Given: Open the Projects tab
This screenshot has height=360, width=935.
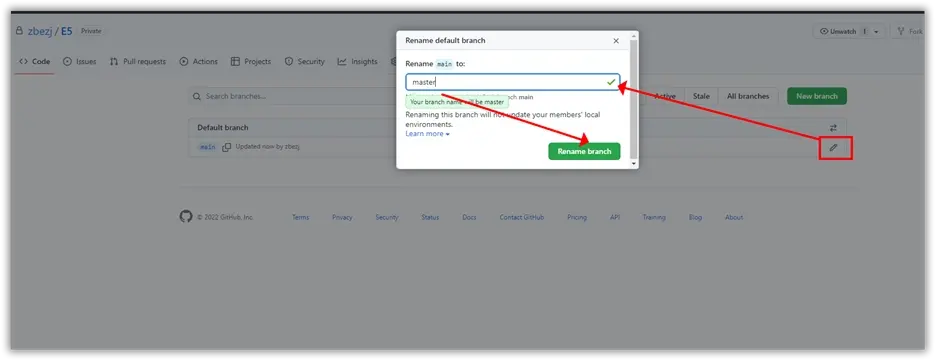Looking at the screenshot, I should (251, 61).
